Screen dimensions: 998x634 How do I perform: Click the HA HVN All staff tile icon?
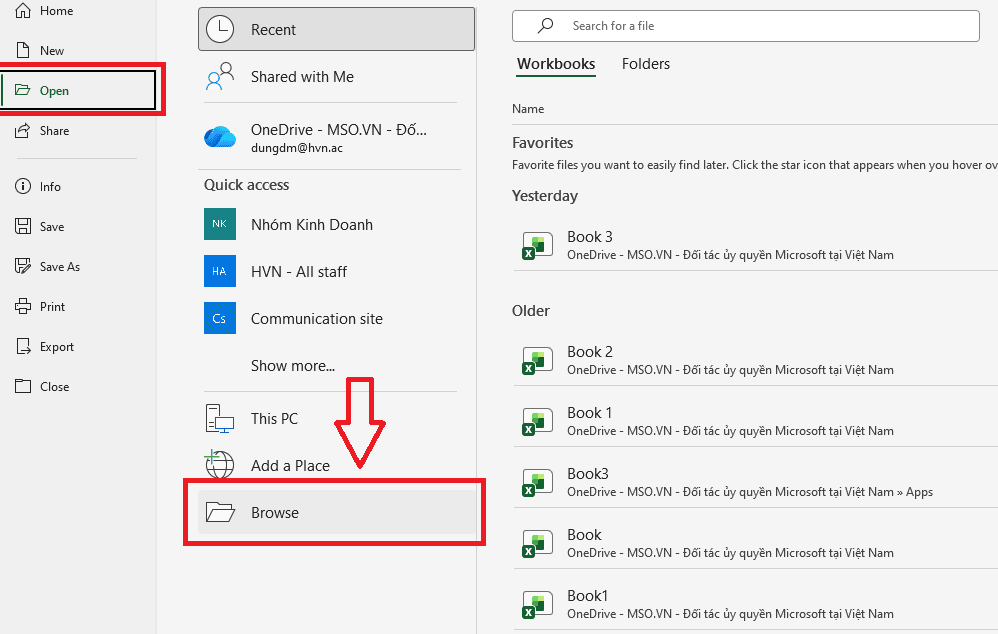click(x=220, y=271)
